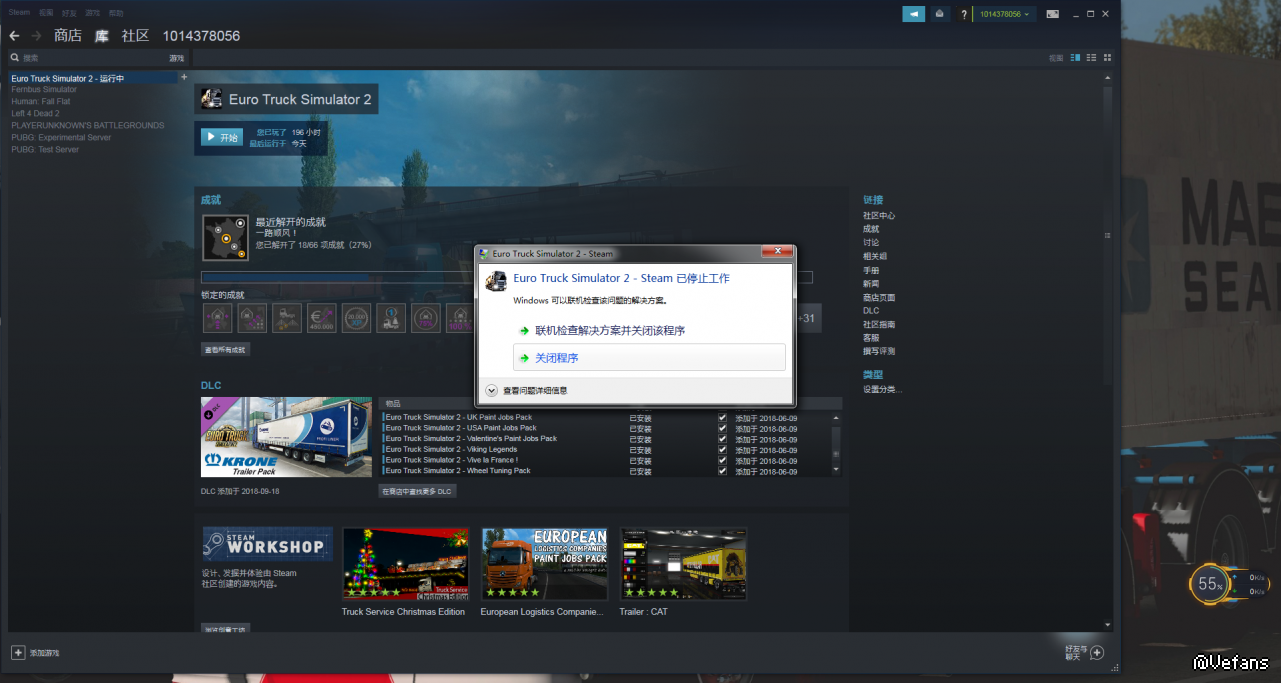Viewport: 1281px width, 683px height.
Task: Open the 视图 menu in the menu bar
Action: point(46,13)
